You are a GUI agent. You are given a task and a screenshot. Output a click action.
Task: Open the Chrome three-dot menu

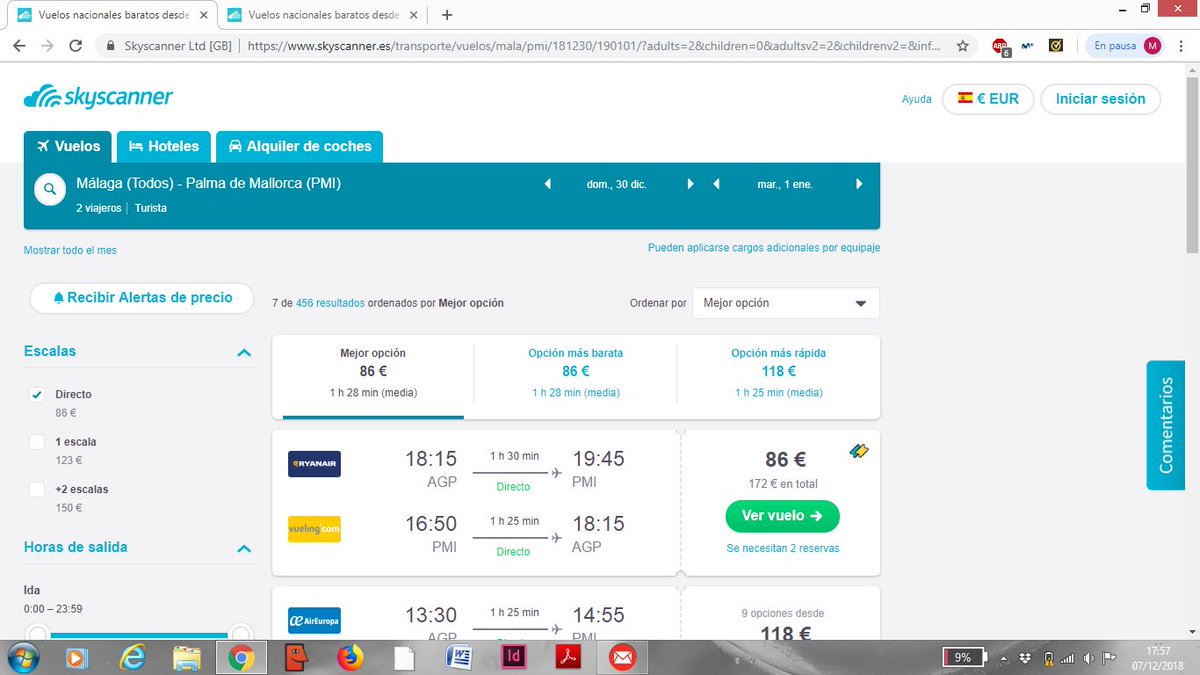[x=1181, y=46]
